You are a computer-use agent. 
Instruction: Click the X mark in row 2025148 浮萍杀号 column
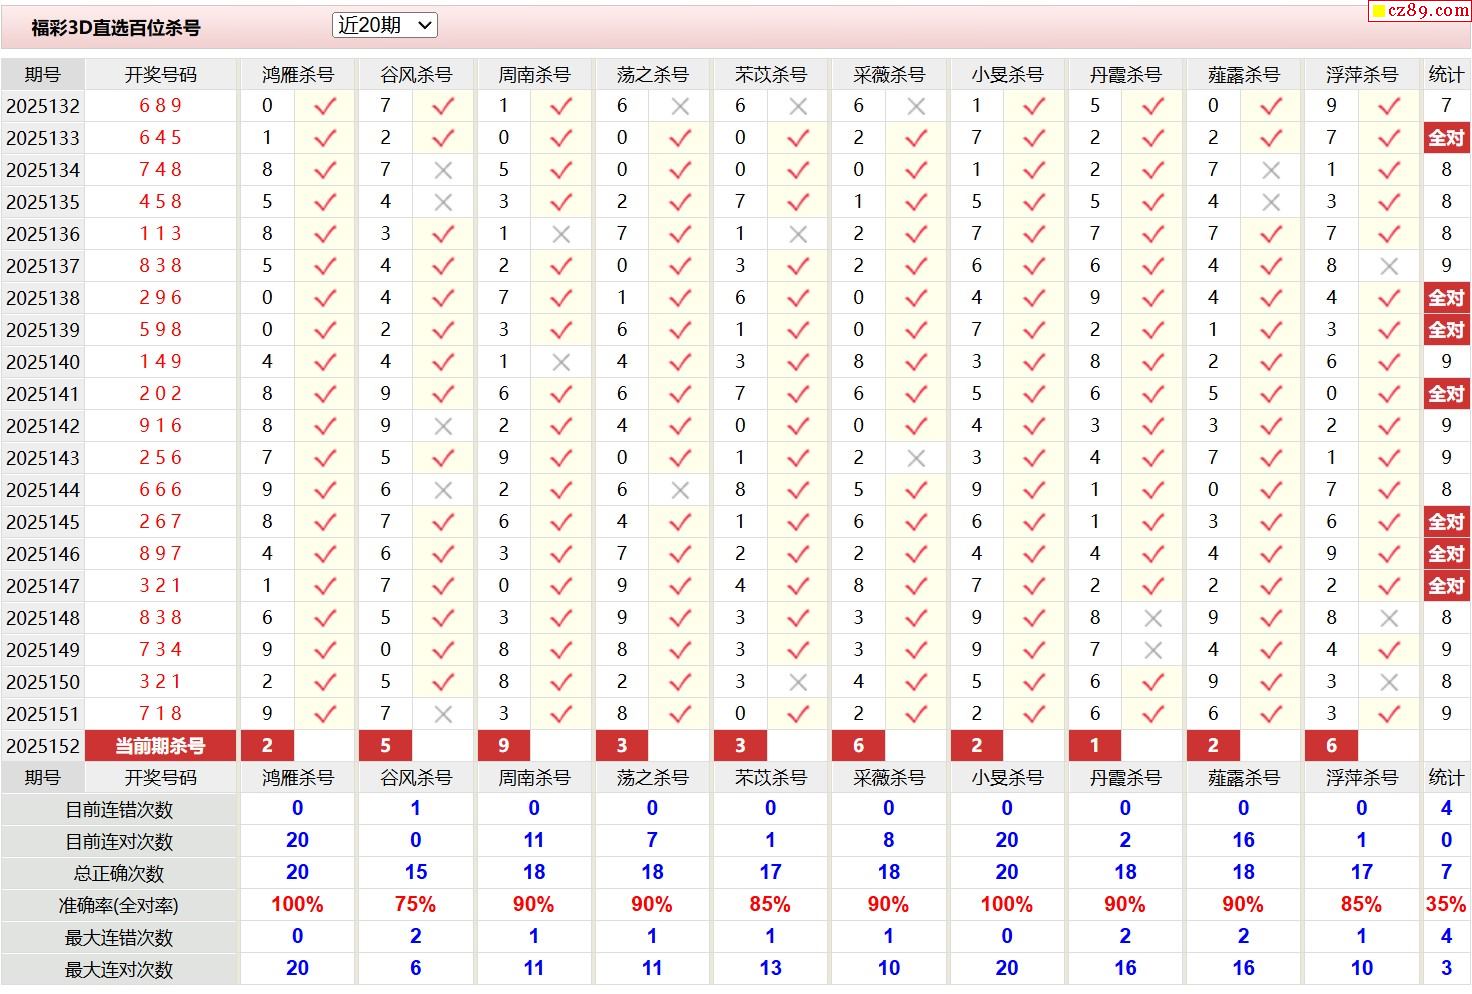1389,618
